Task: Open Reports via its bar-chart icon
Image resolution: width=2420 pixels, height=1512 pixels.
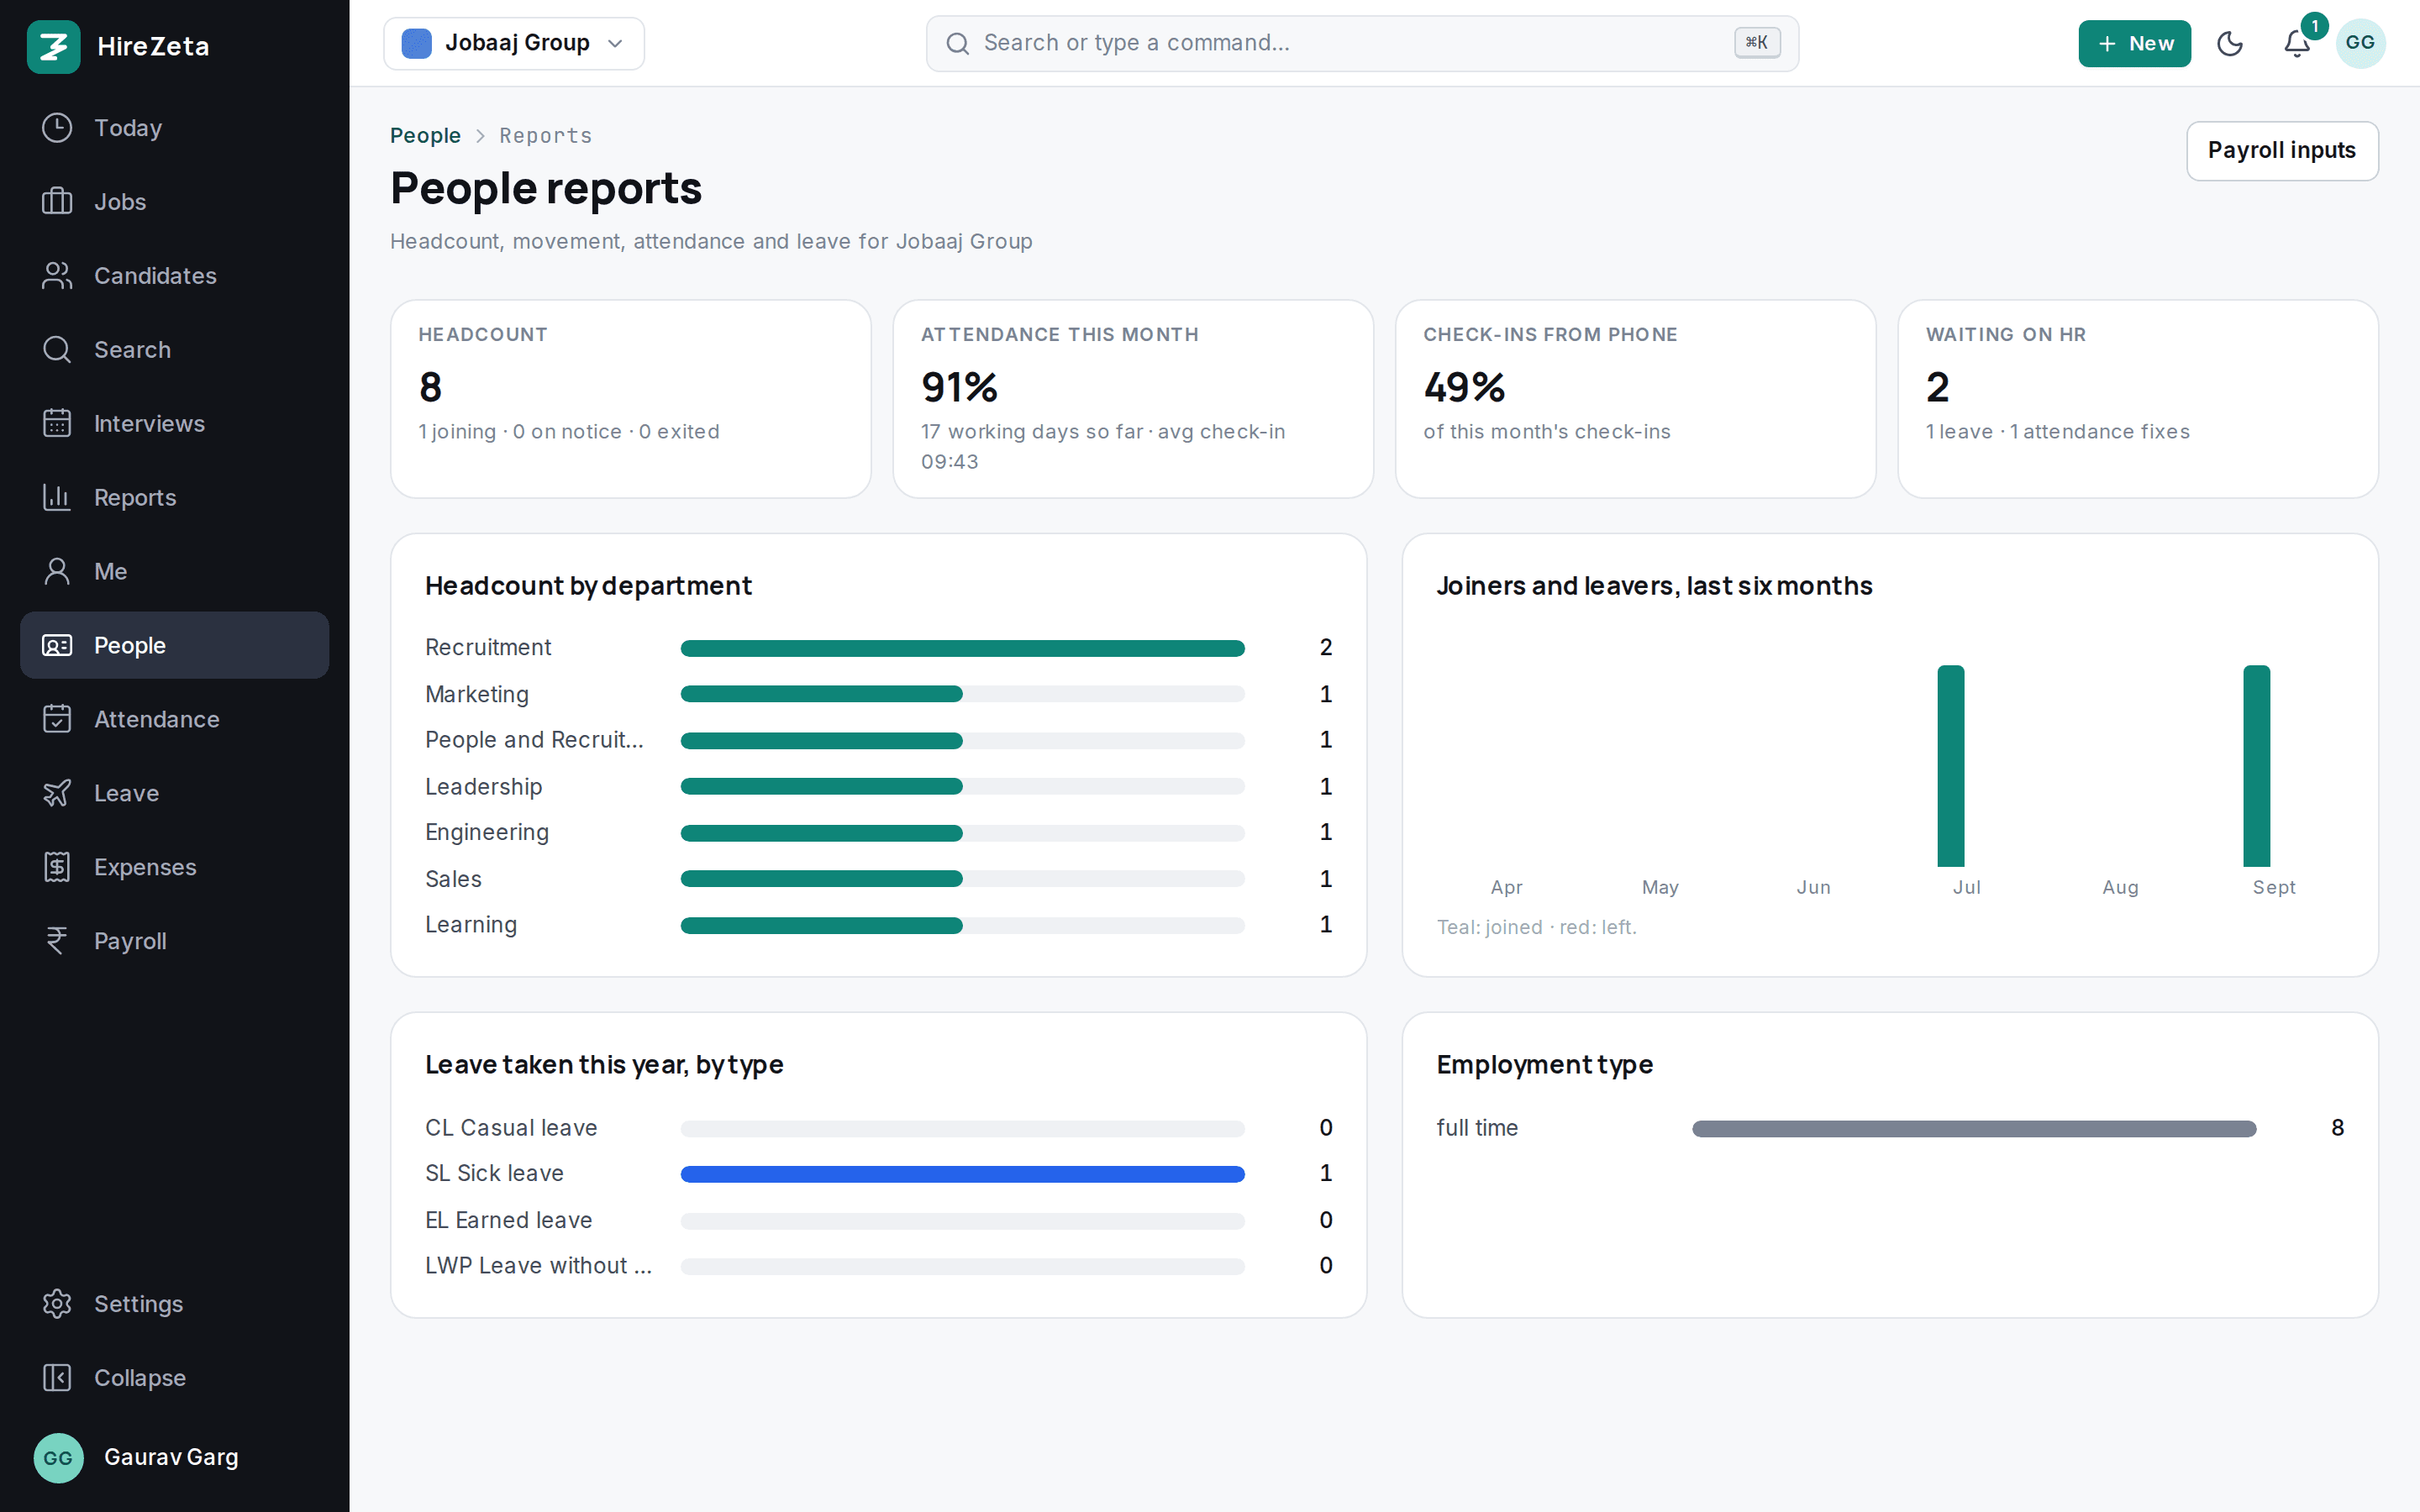Action: click(57, 498)
